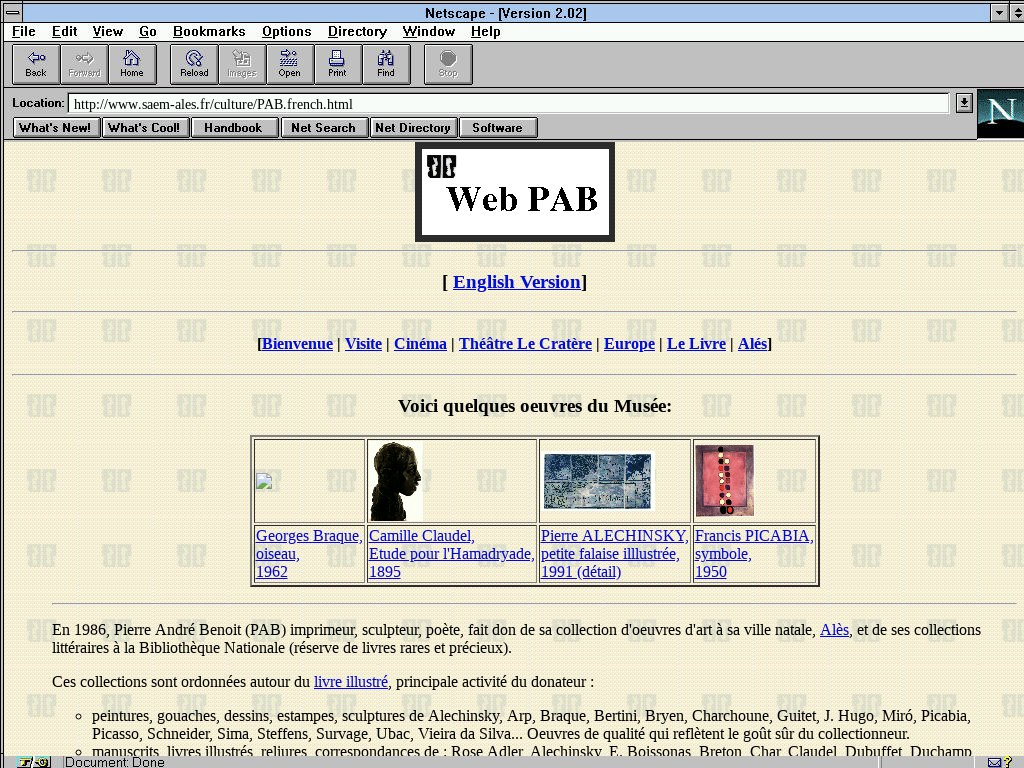Click the Open location toolbar icon
Screen dimensions: 1024x768
289,64
